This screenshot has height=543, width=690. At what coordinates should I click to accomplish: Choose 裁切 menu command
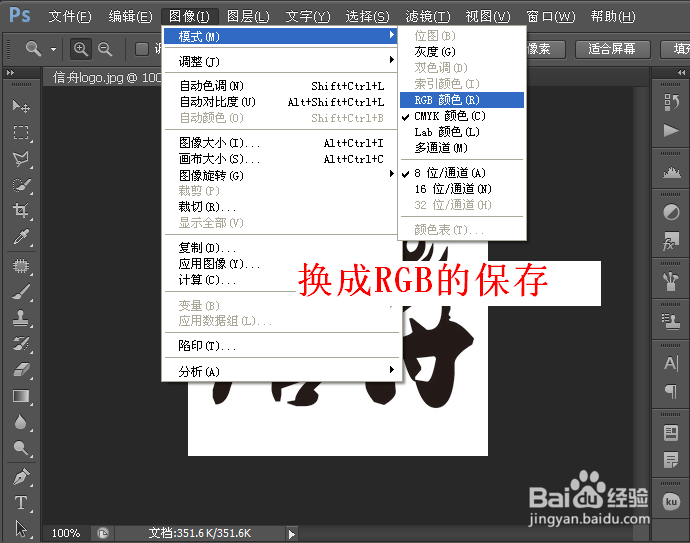tap(281, 207)
